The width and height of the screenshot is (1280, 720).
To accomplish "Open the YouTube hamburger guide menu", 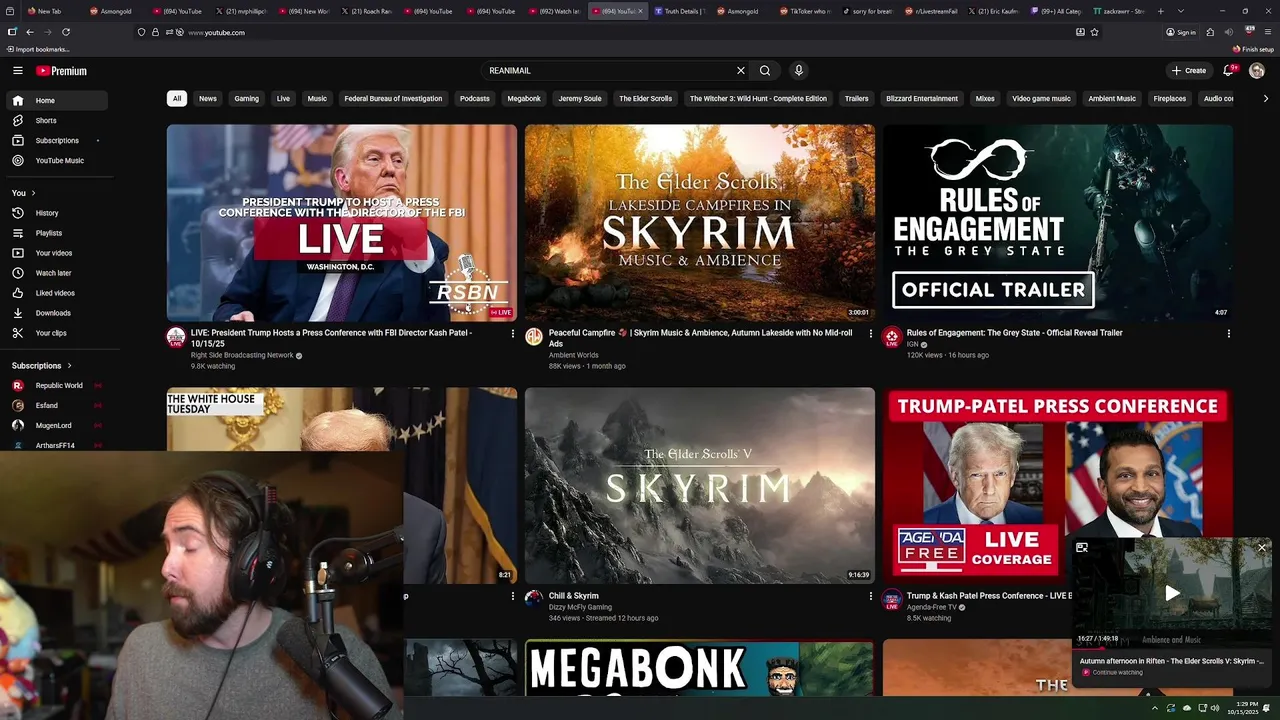I will pyautogui.click(x=18, y=71).
